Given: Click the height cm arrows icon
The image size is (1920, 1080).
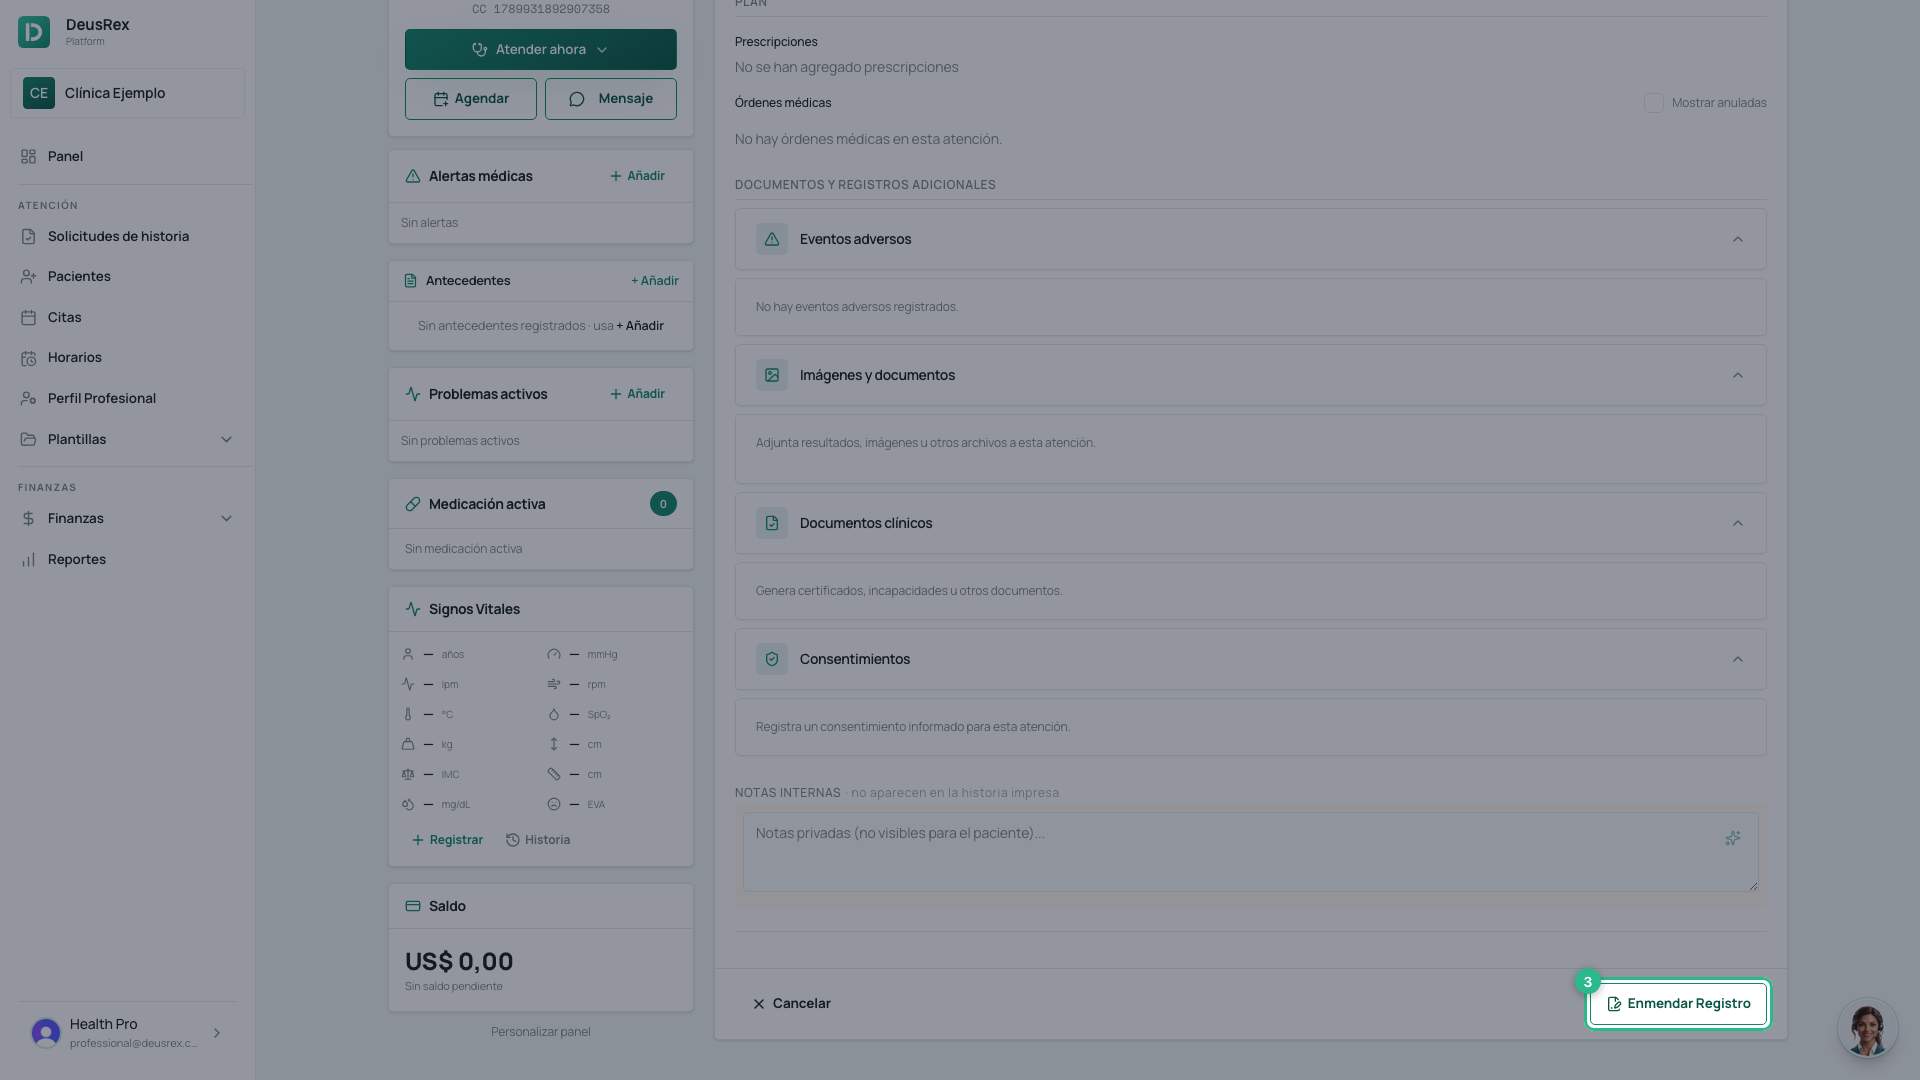Looking at the screenshot, I should pyautogui.click(x=554, y=745).
